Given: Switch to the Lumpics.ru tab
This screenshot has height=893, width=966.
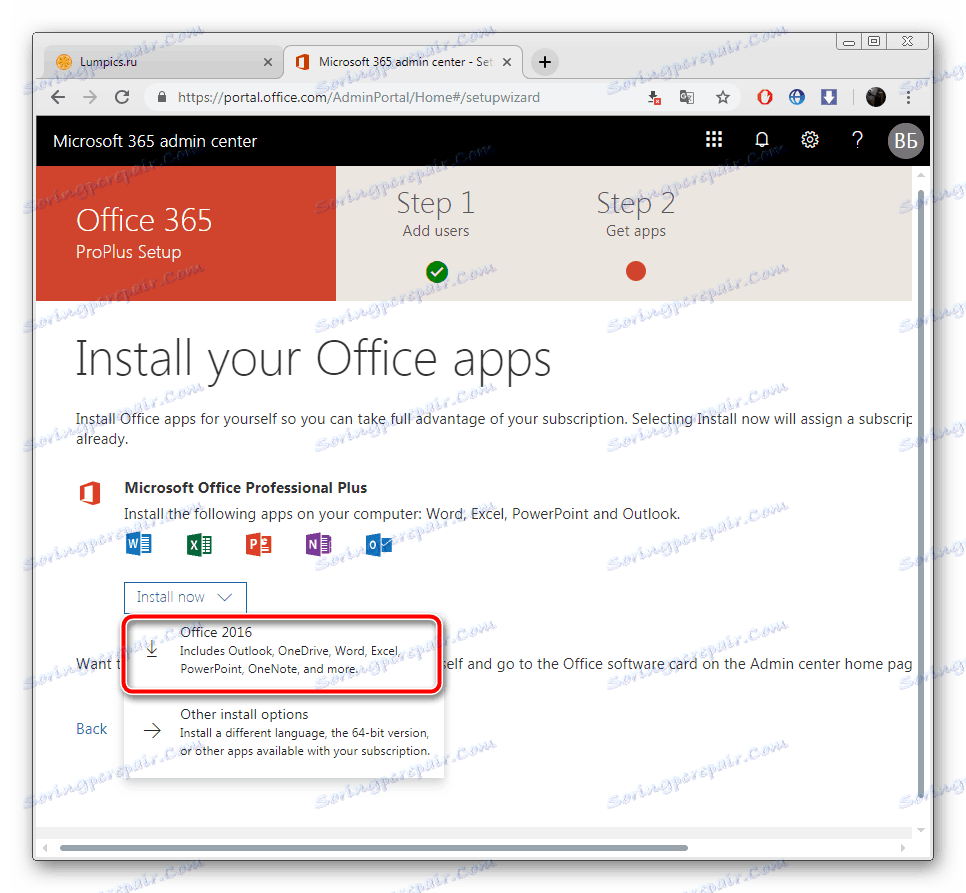Looking at the screenshot, I should [x=161, y=62].
